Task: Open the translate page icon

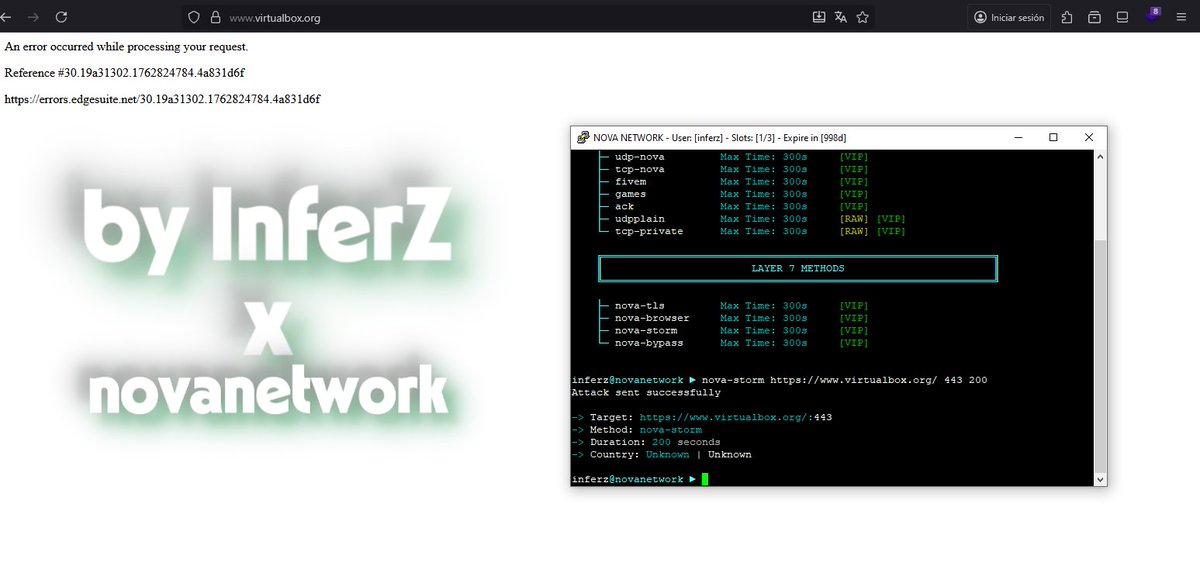Action: 841,17
